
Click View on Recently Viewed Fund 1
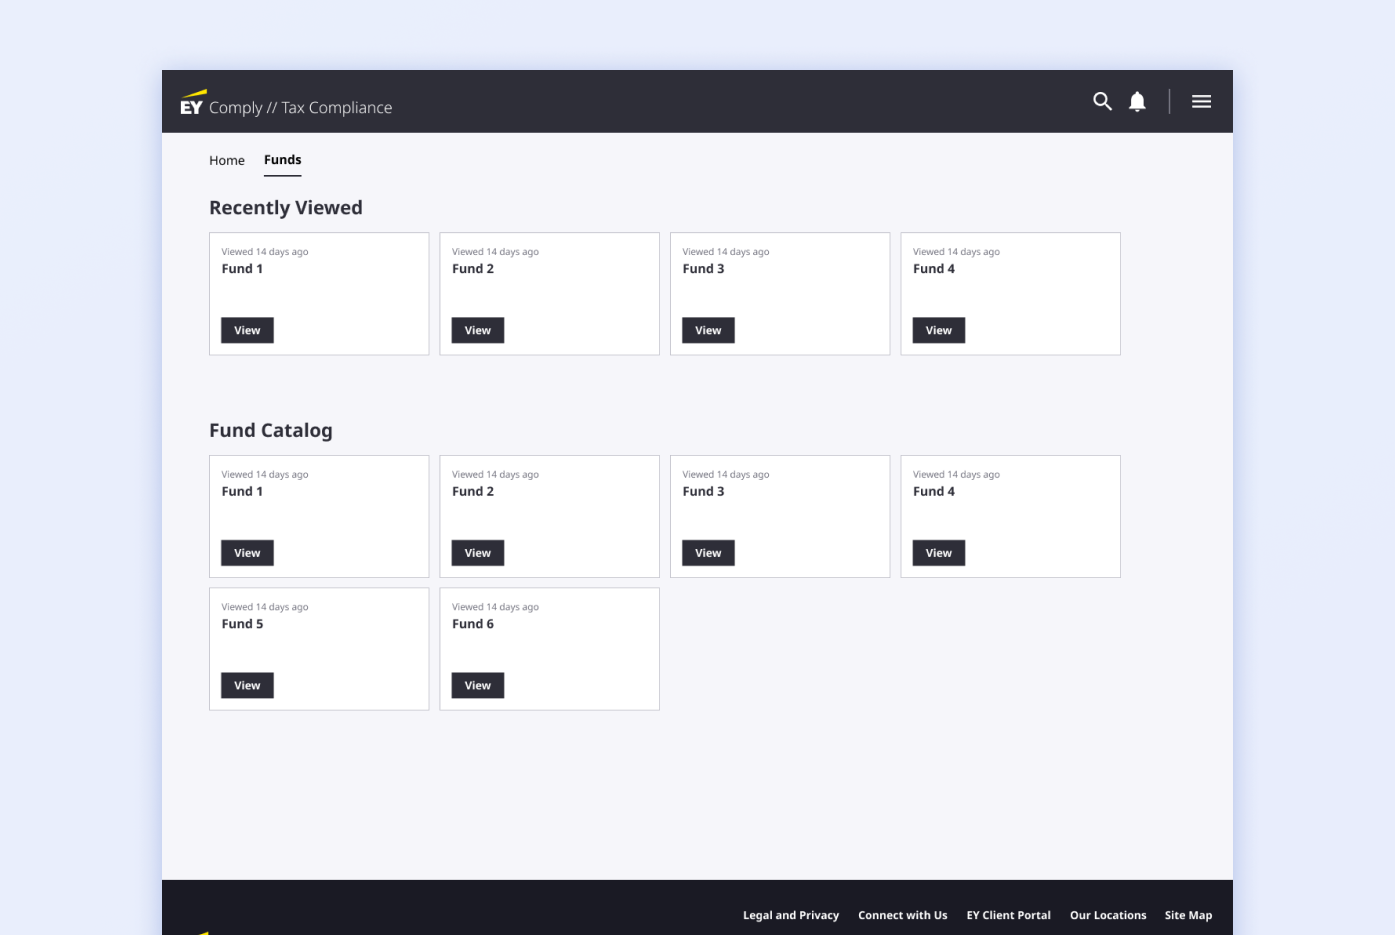[247, 331]
